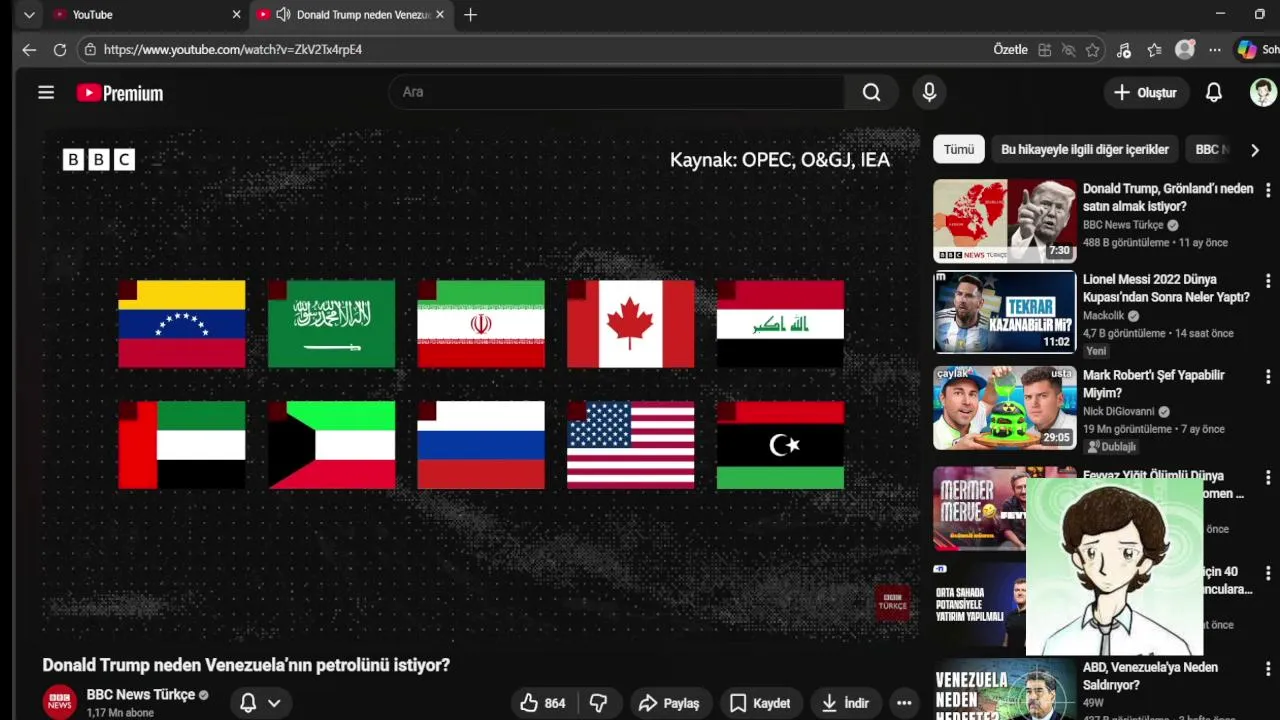Viewport: 1280px width, 720px height.
Task: Click the Ara search input field
Action: coord(616,92)
